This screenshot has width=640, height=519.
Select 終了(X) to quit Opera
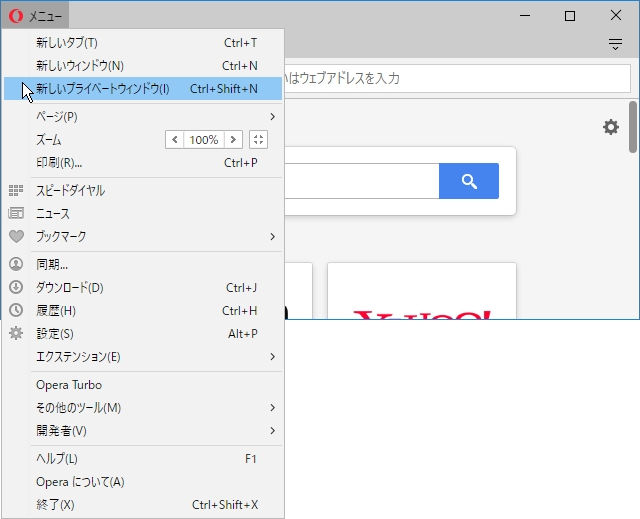pos(143,505)
